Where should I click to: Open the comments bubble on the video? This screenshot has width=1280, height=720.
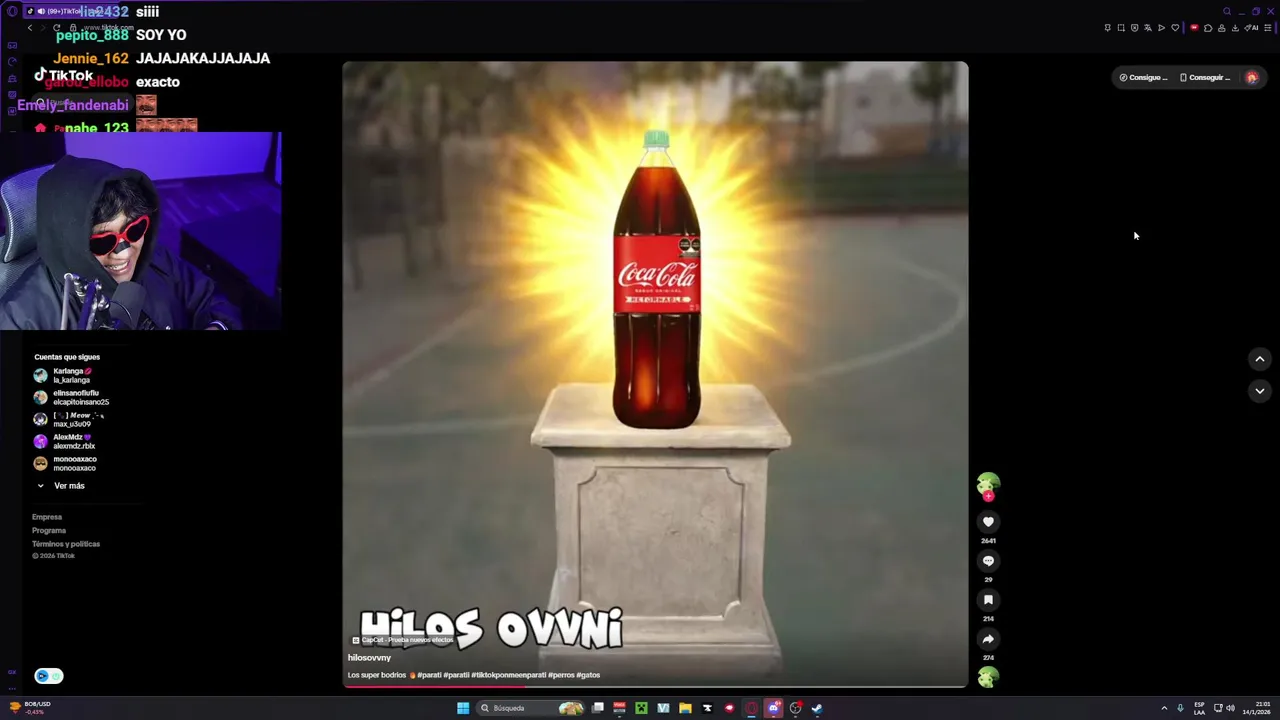[988, 561]
